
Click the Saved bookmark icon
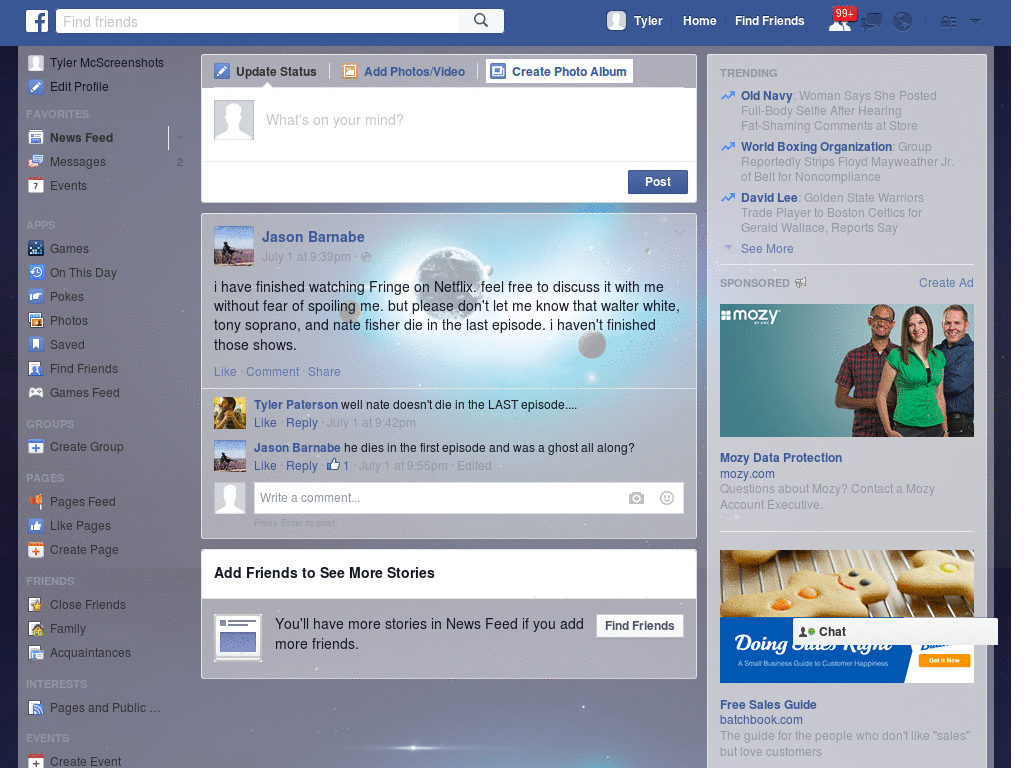pyautogui.click(x=36, y=344)
